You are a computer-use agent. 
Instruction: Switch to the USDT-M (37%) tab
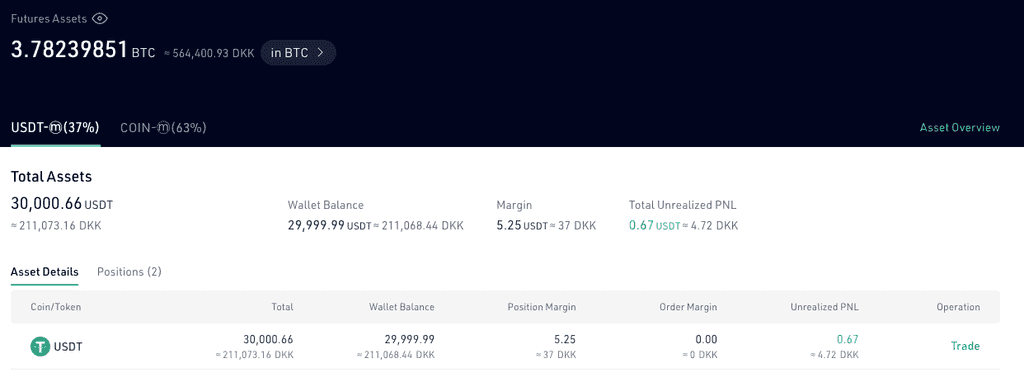tap(56, 128)
